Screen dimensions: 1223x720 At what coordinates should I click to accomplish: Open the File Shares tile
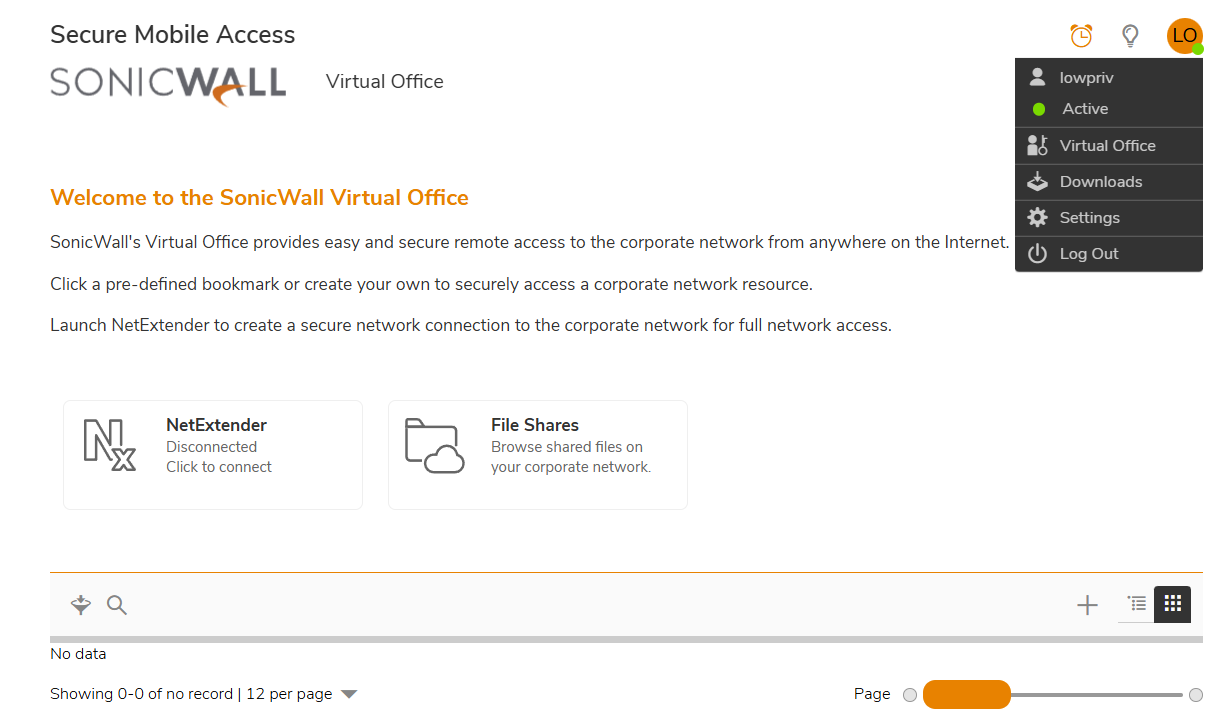(538, 455)
